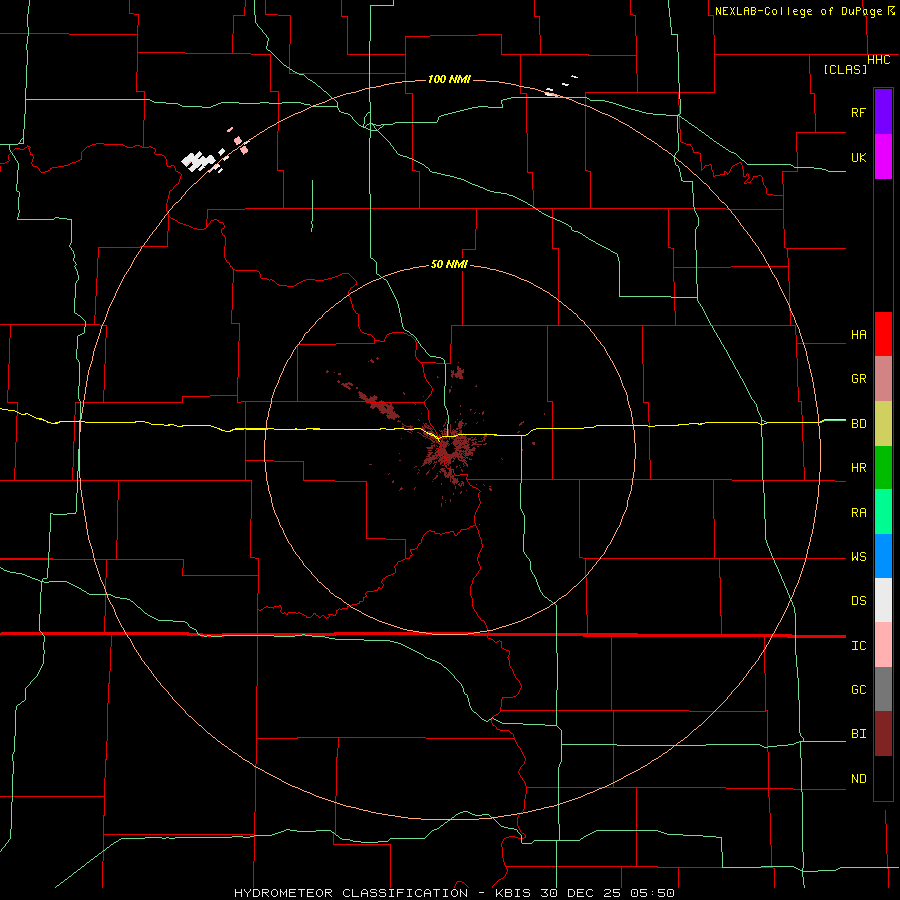Click the HR legend label
Viewport: 900px width, 900px height.
point(859,468)
